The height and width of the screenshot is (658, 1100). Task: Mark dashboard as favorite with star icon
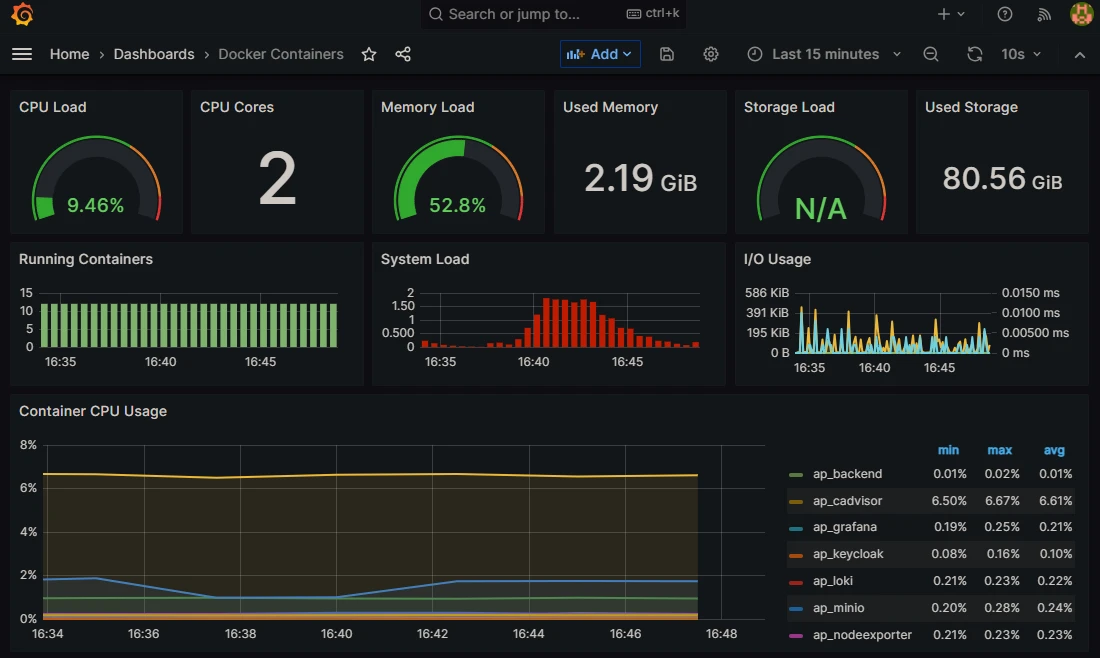pos(368,54)
